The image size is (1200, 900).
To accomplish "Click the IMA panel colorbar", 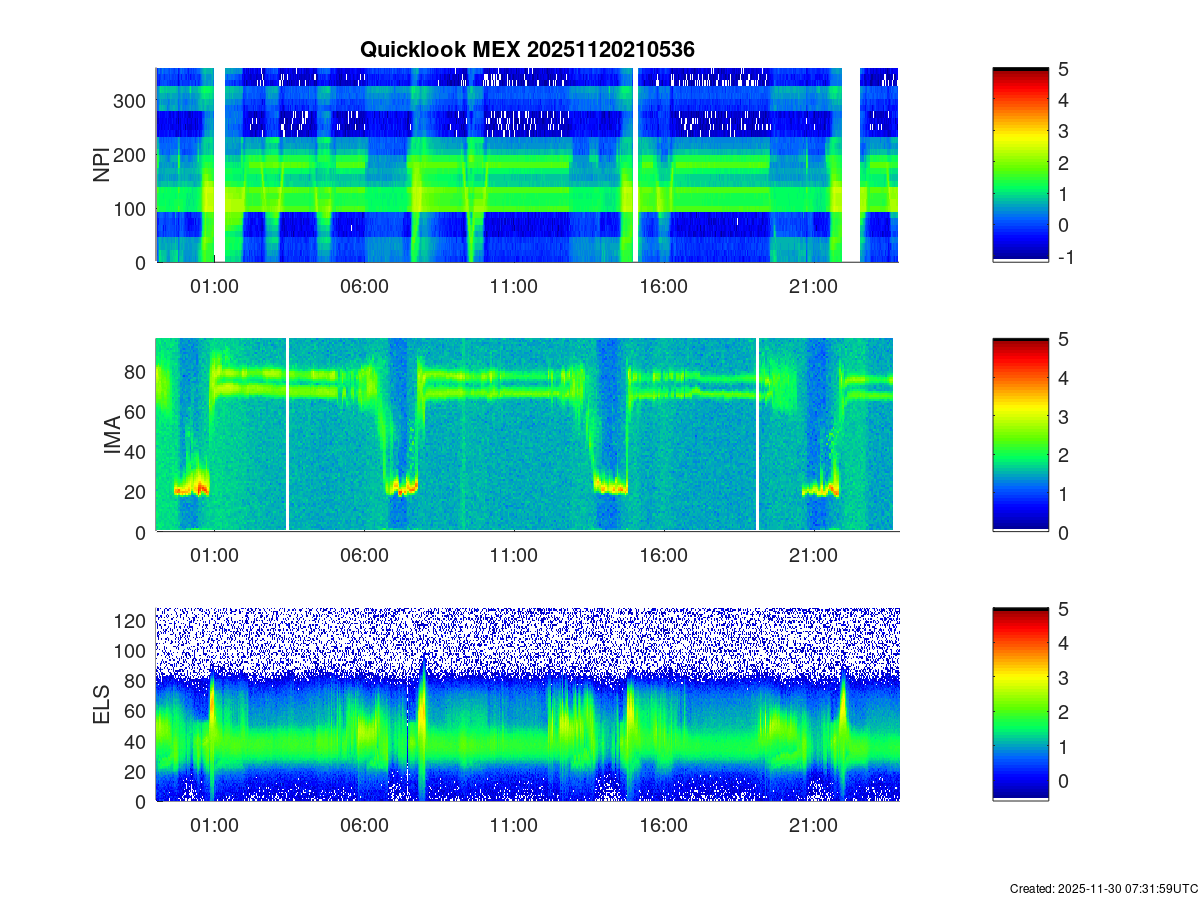I will click(1020, 435).
